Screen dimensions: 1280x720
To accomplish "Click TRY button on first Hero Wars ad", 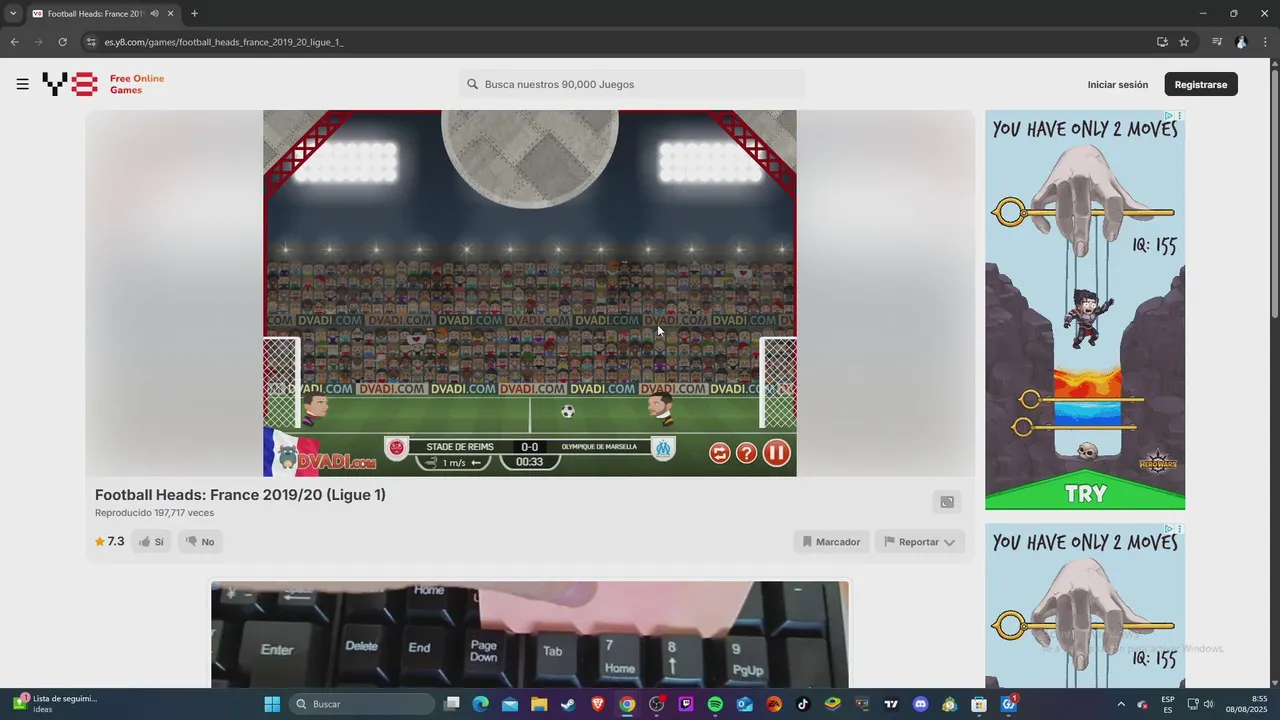I will click(1085, 493).
